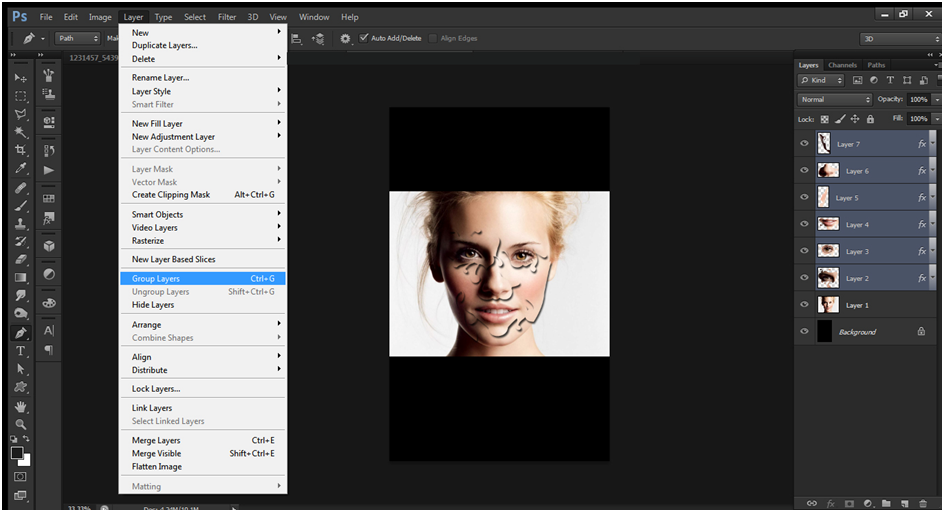Add a layer mask from panel bottom
944x512 pixels.
click(x=849, y=503)
